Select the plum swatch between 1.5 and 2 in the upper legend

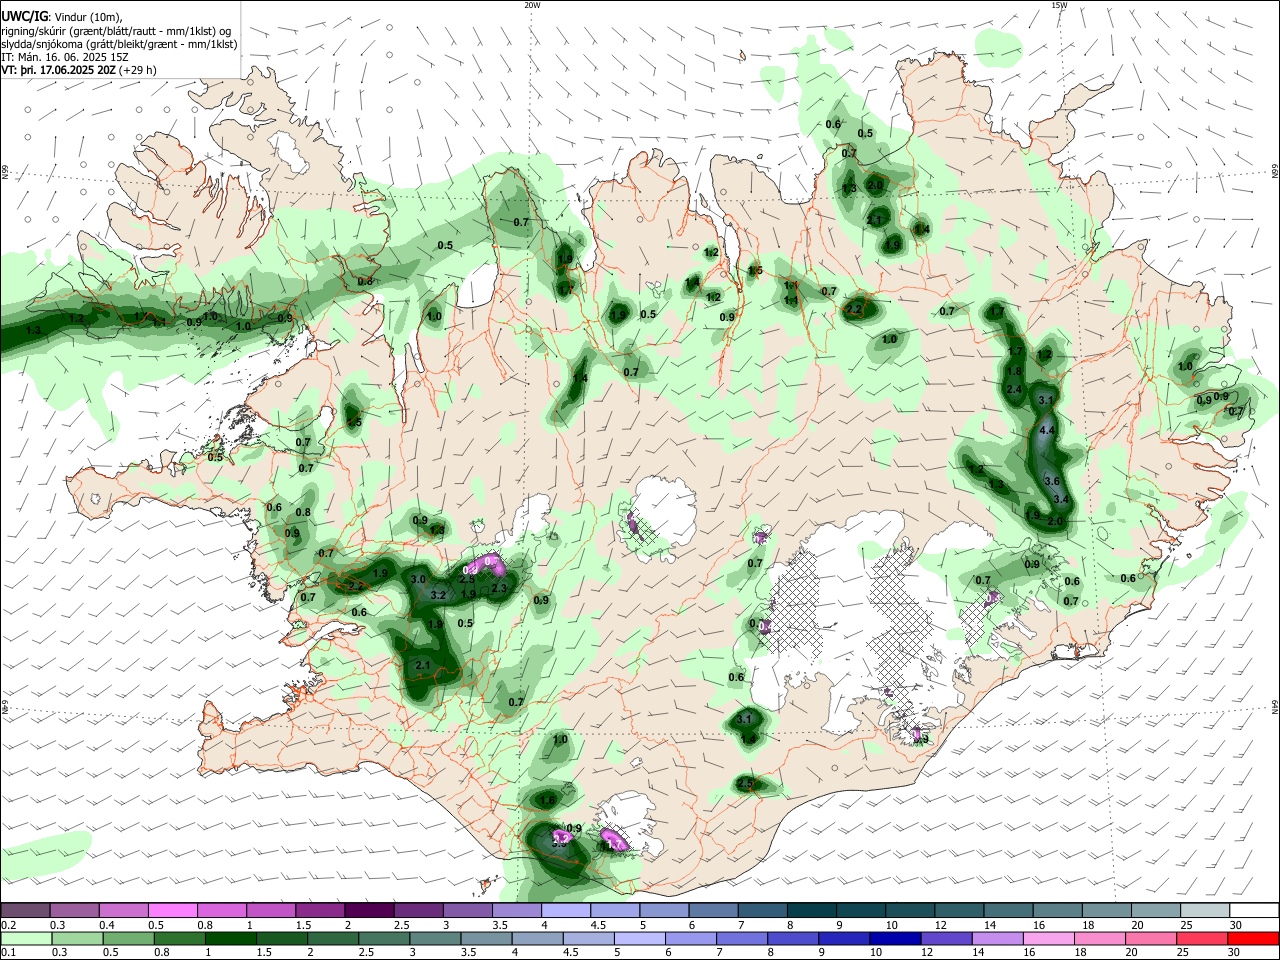pyautogui.click(x=320, y=911)
